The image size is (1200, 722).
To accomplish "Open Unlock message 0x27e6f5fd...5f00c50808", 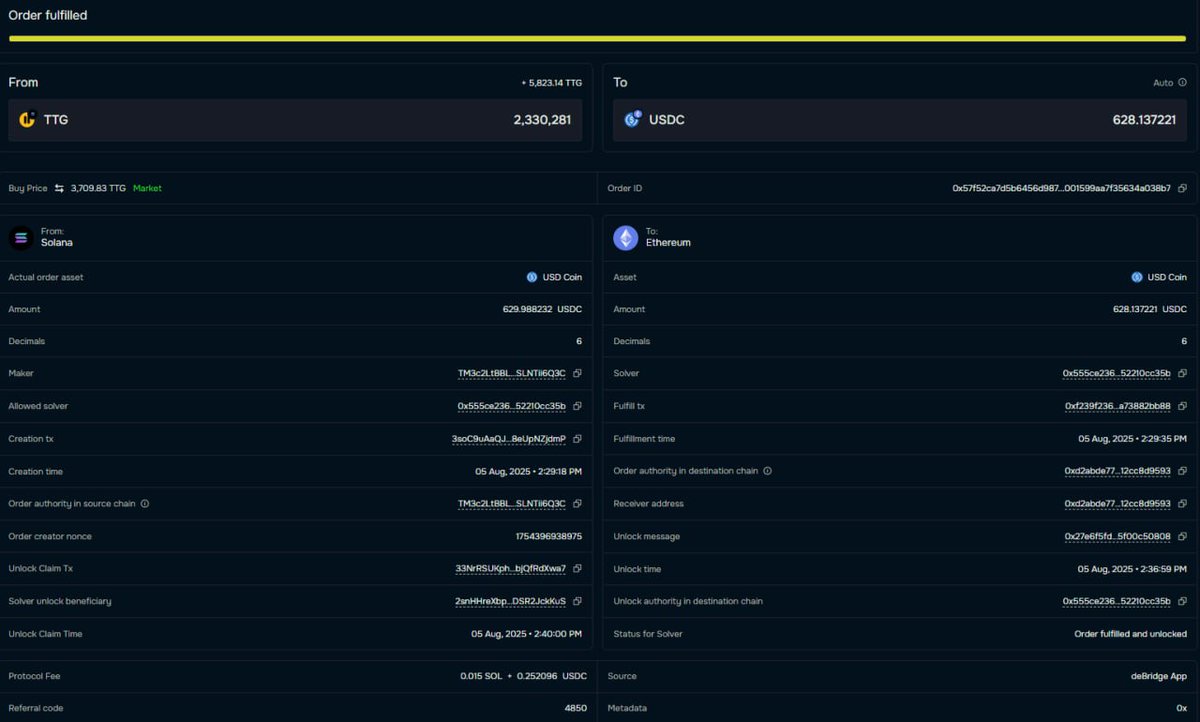I will point(1118,536).
